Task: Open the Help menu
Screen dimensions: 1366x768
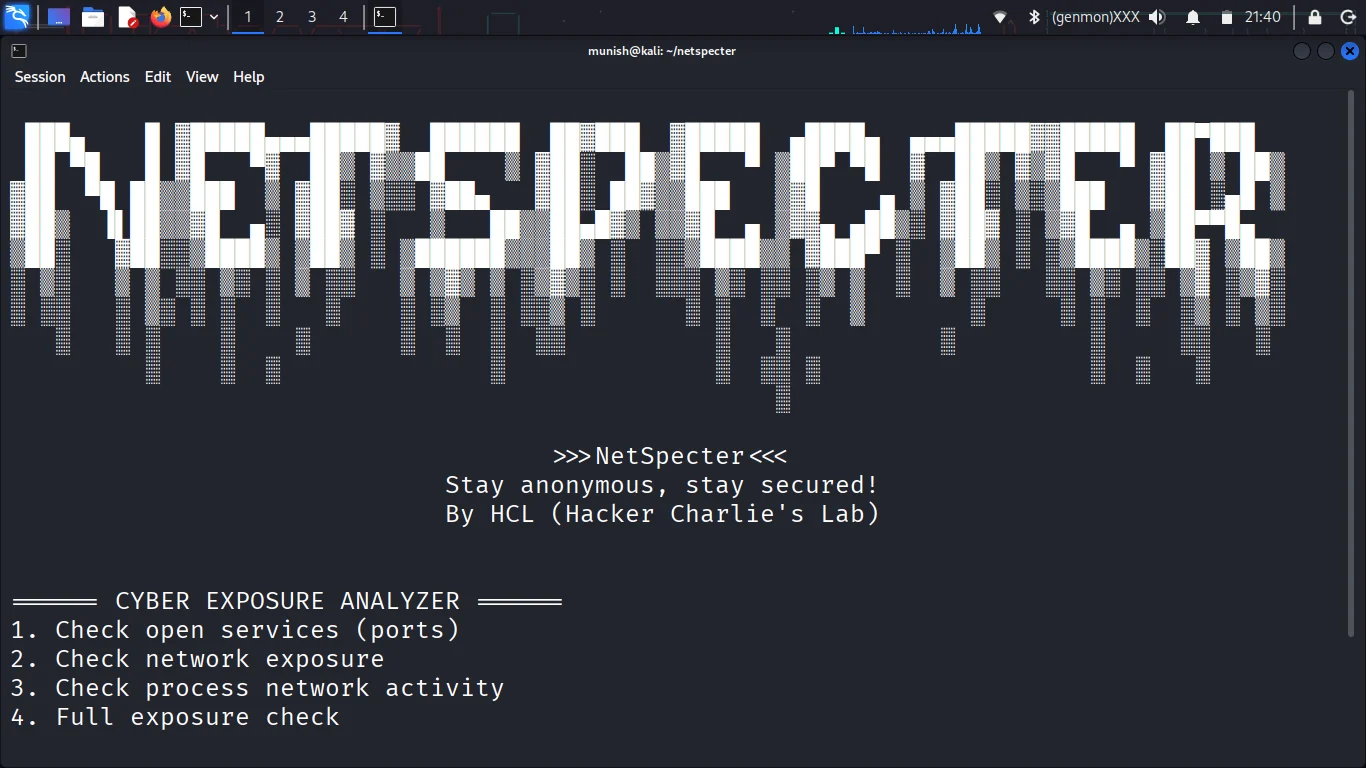Action: [x=249, y=77]
